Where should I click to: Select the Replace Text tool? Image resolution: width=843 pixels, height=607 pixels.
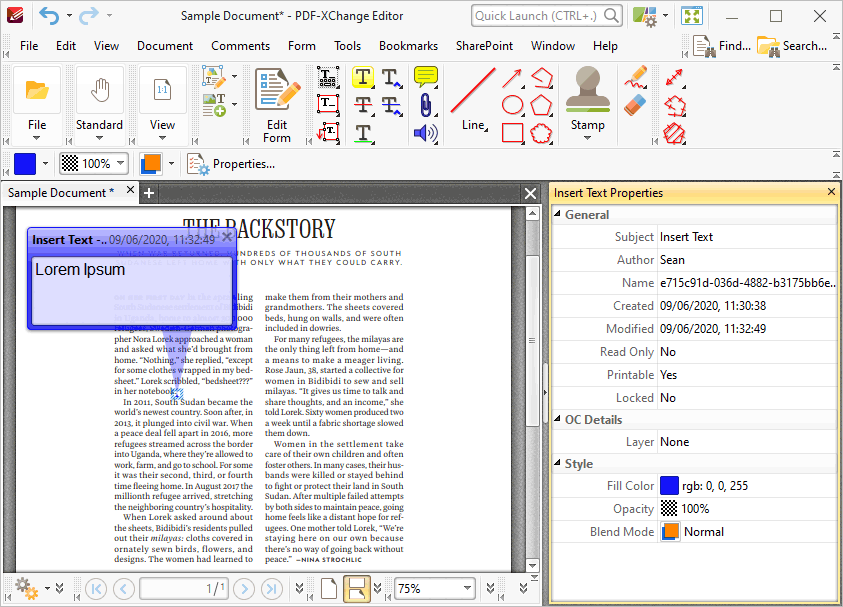391,105
